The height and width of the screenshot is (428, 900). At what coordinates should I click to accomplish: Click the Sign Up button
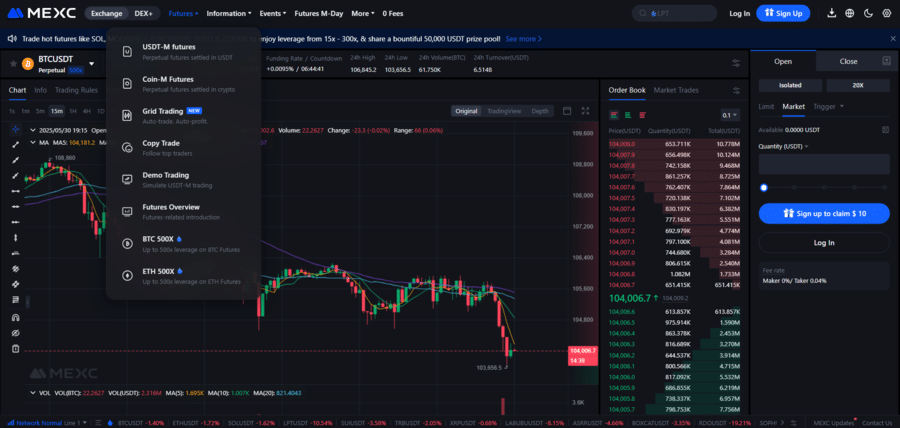[783, 13]
